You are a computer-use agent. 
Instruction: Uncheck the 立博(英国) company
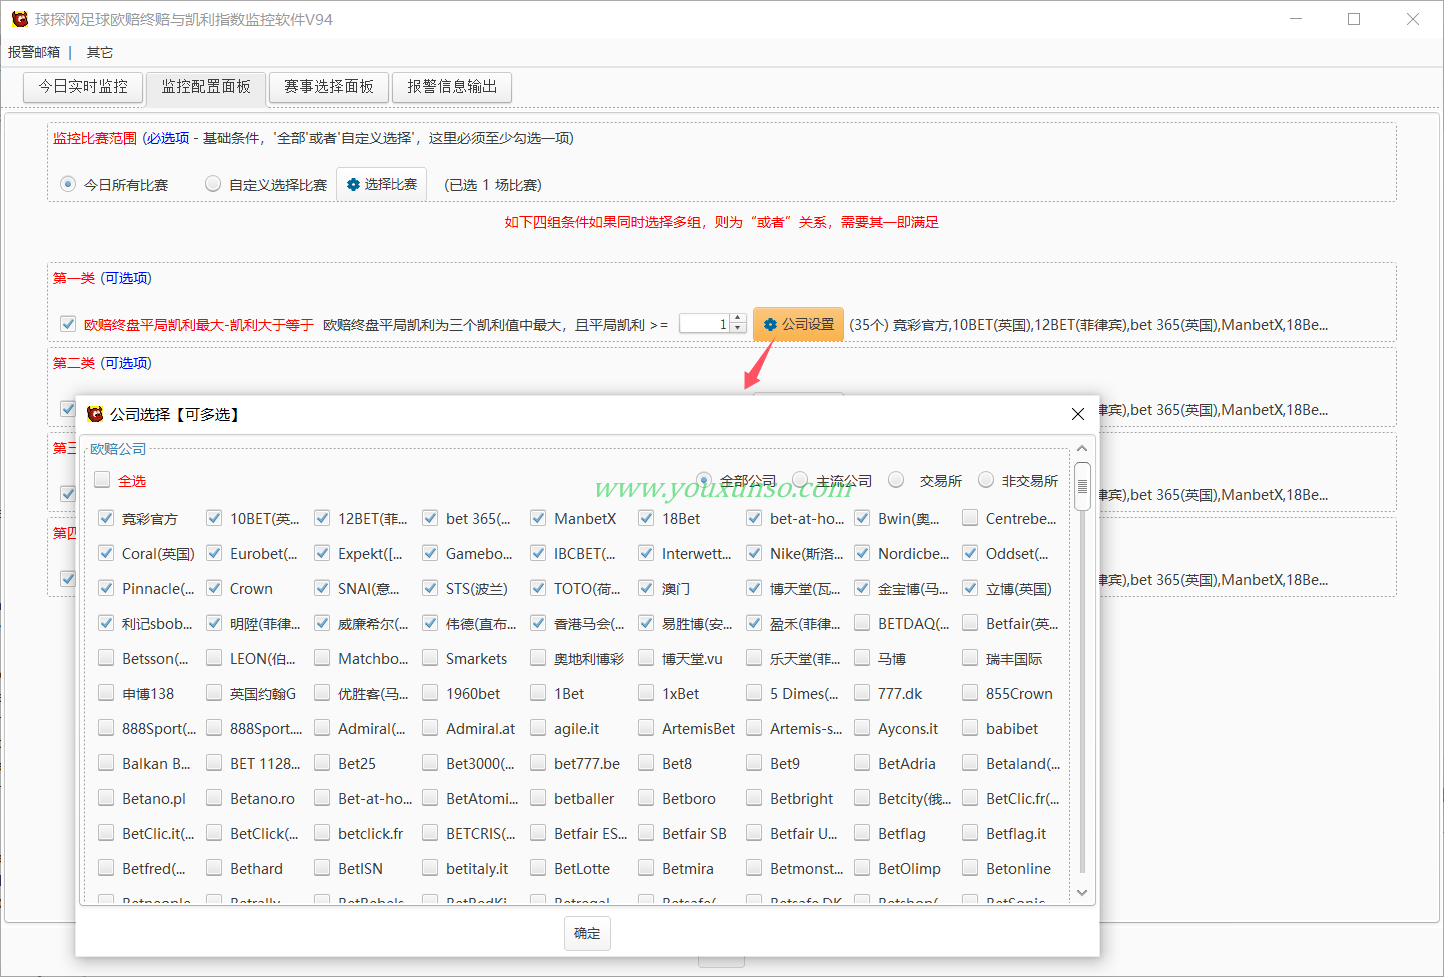pyautogui.click(x=970, y=588)
